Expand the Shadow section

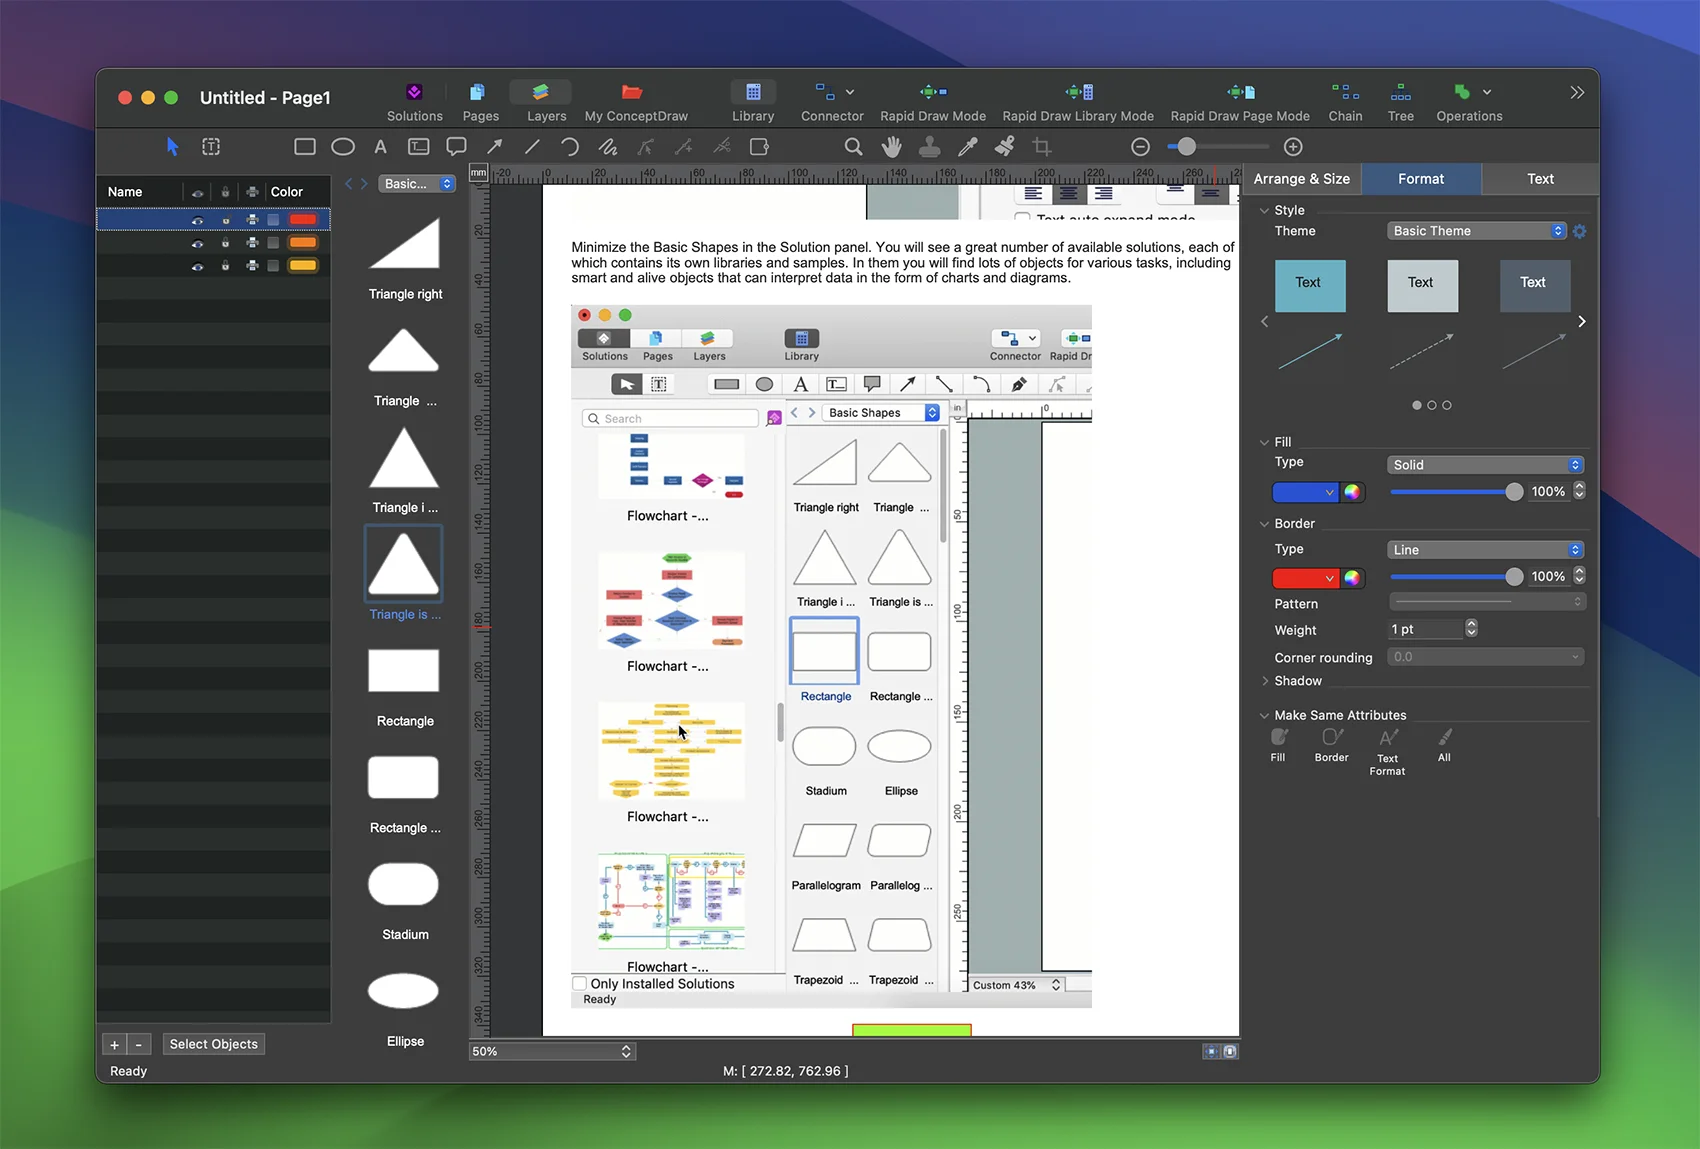click(1264, 681)
